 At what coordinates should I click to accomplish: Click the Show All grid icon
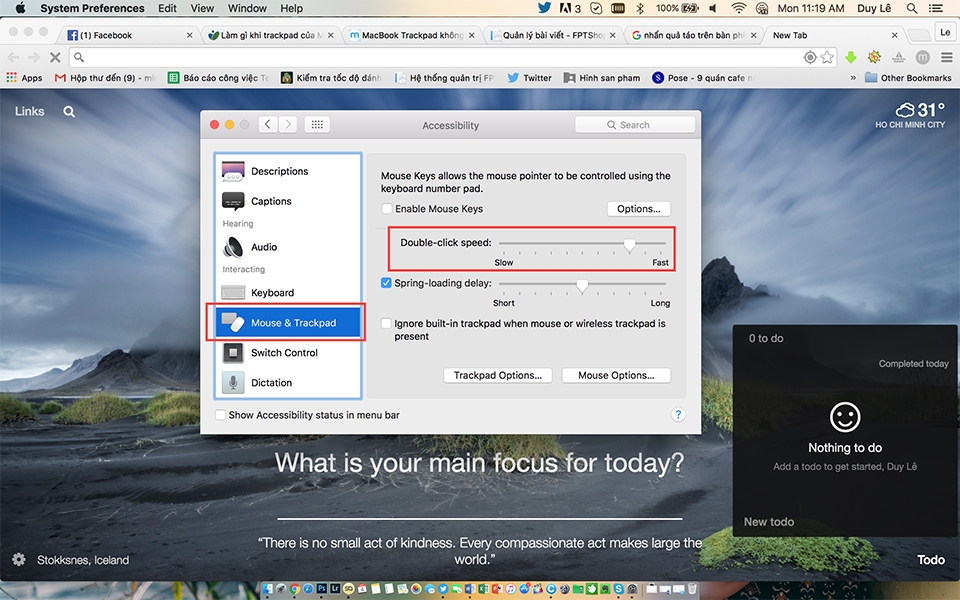[x=317, y=124]
